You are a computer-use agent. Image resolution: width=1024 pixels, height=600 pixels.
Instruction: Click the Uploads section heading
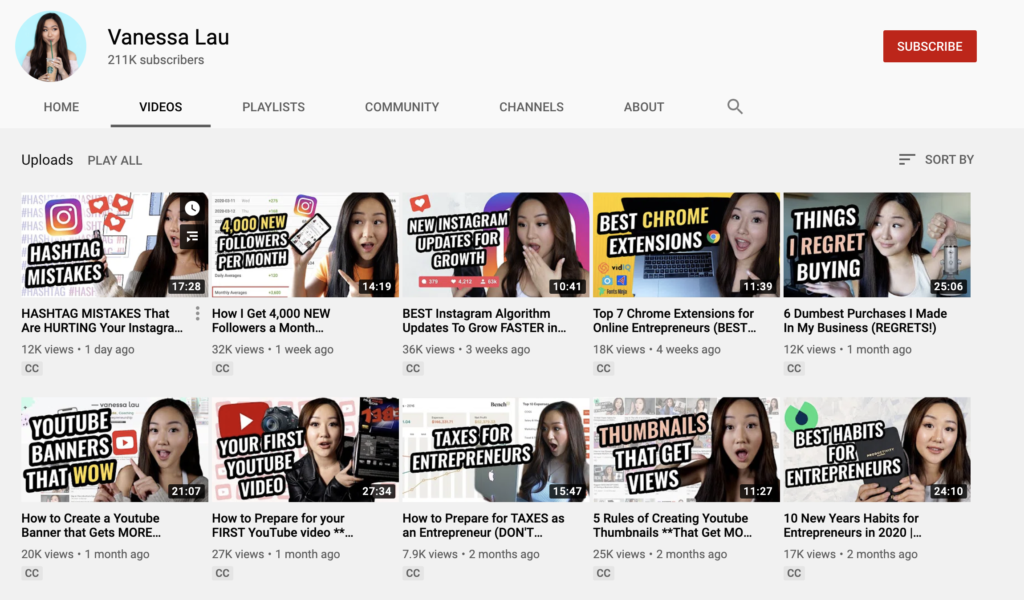pyautogui.click(x=47, y=160)
